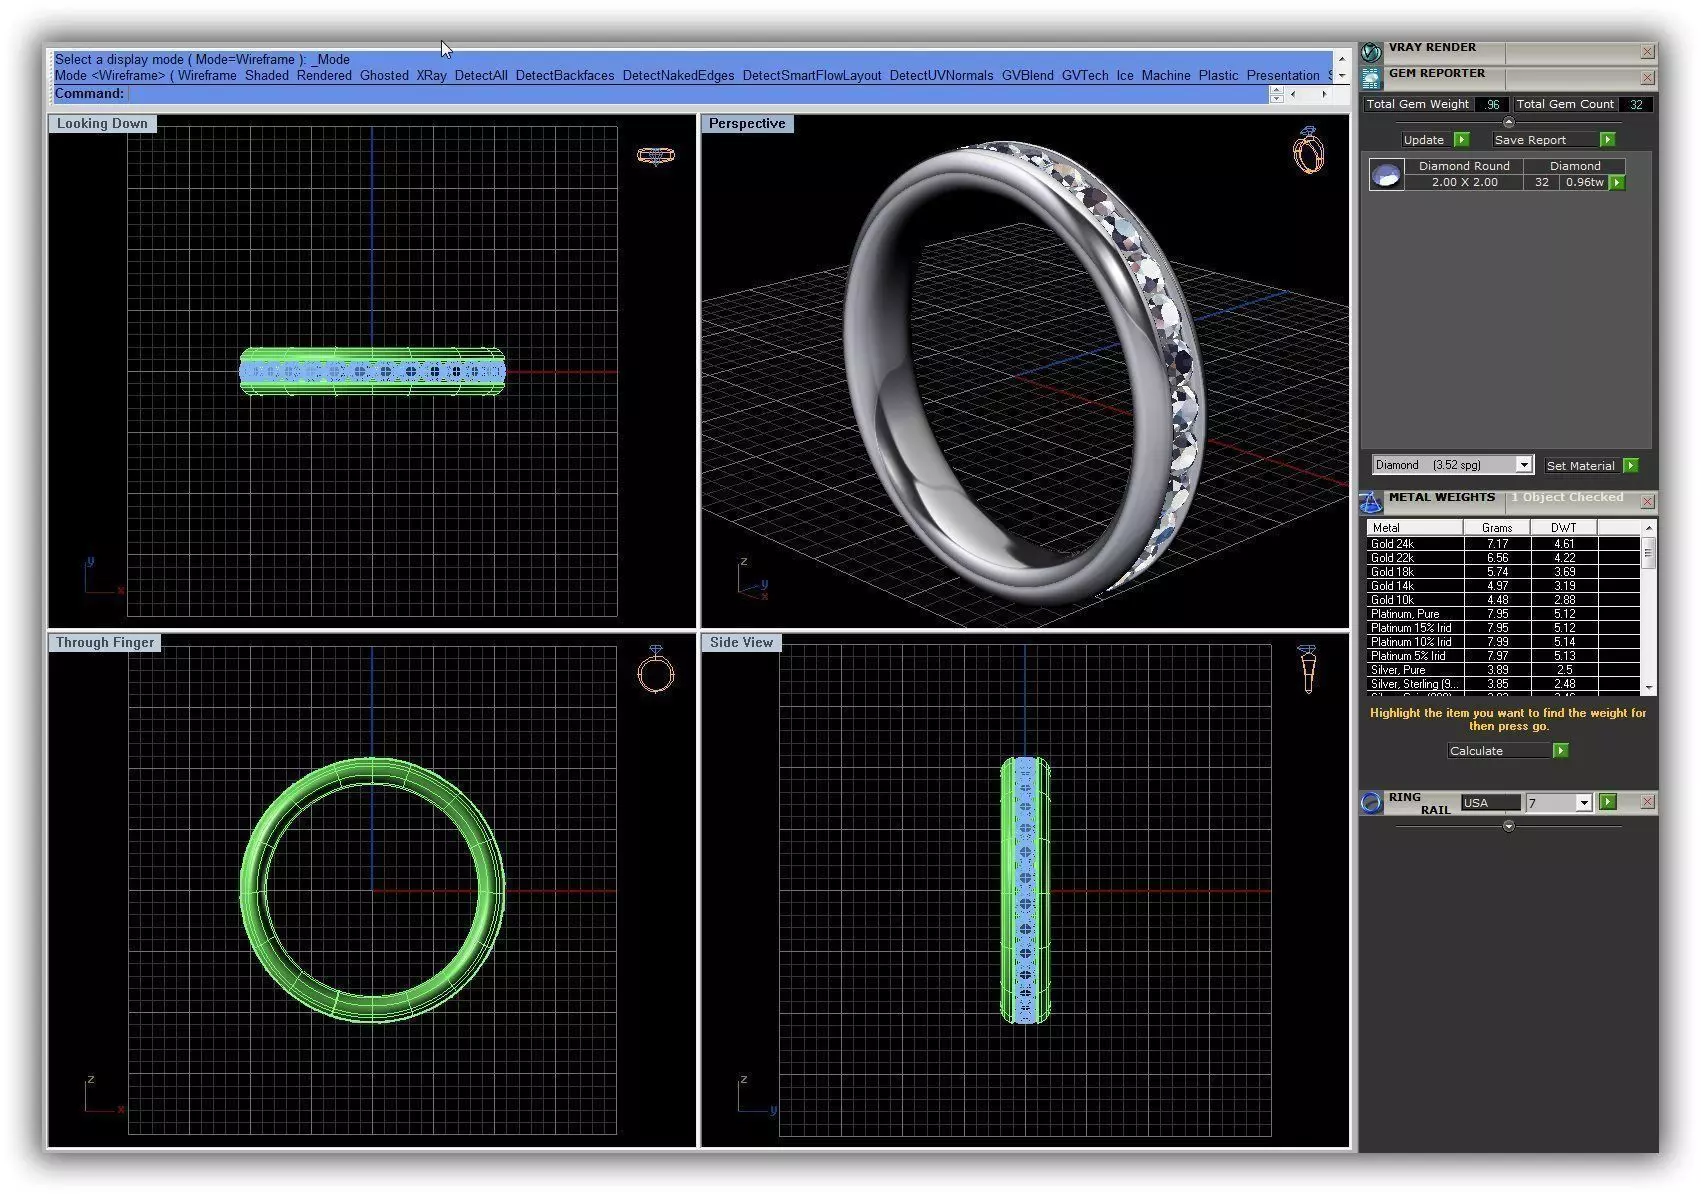This screenshot has height=1195, width=1701.
Task: Close the Ring Rail panel
Action: [x=1647, y=802]
